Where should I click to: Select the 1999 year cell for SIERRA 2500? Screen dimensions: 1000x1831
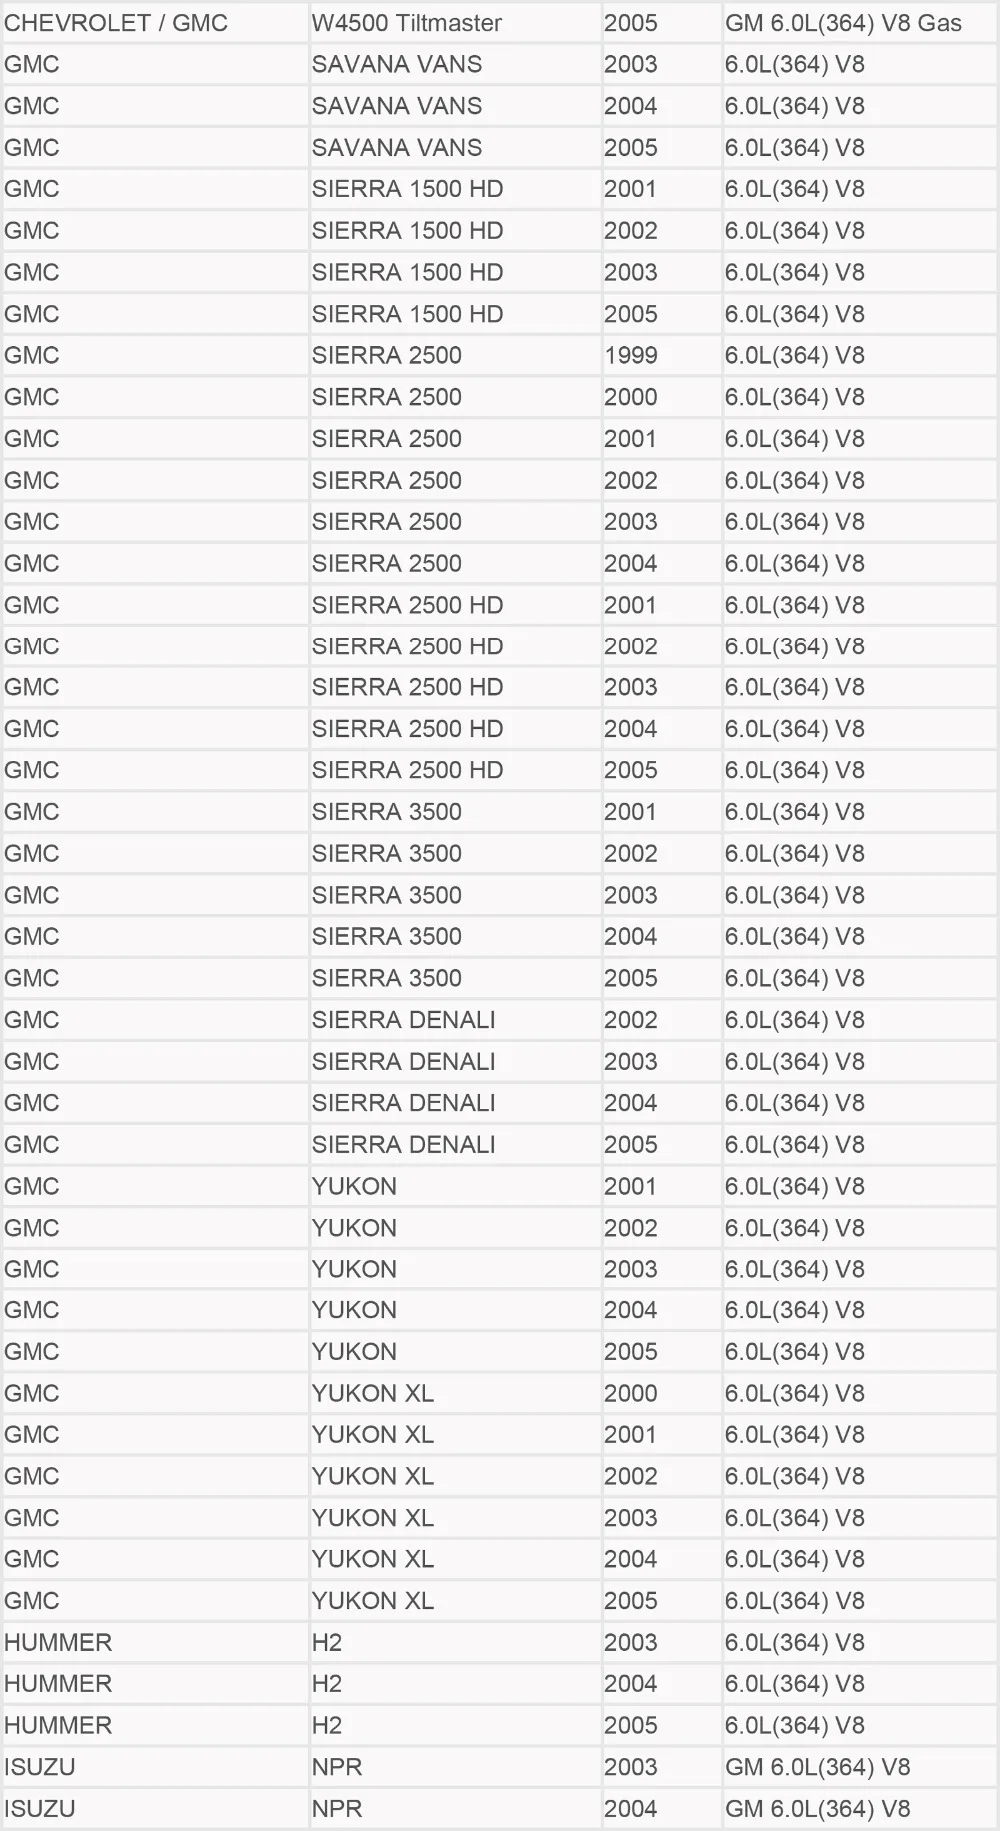[x=661, y=355]
